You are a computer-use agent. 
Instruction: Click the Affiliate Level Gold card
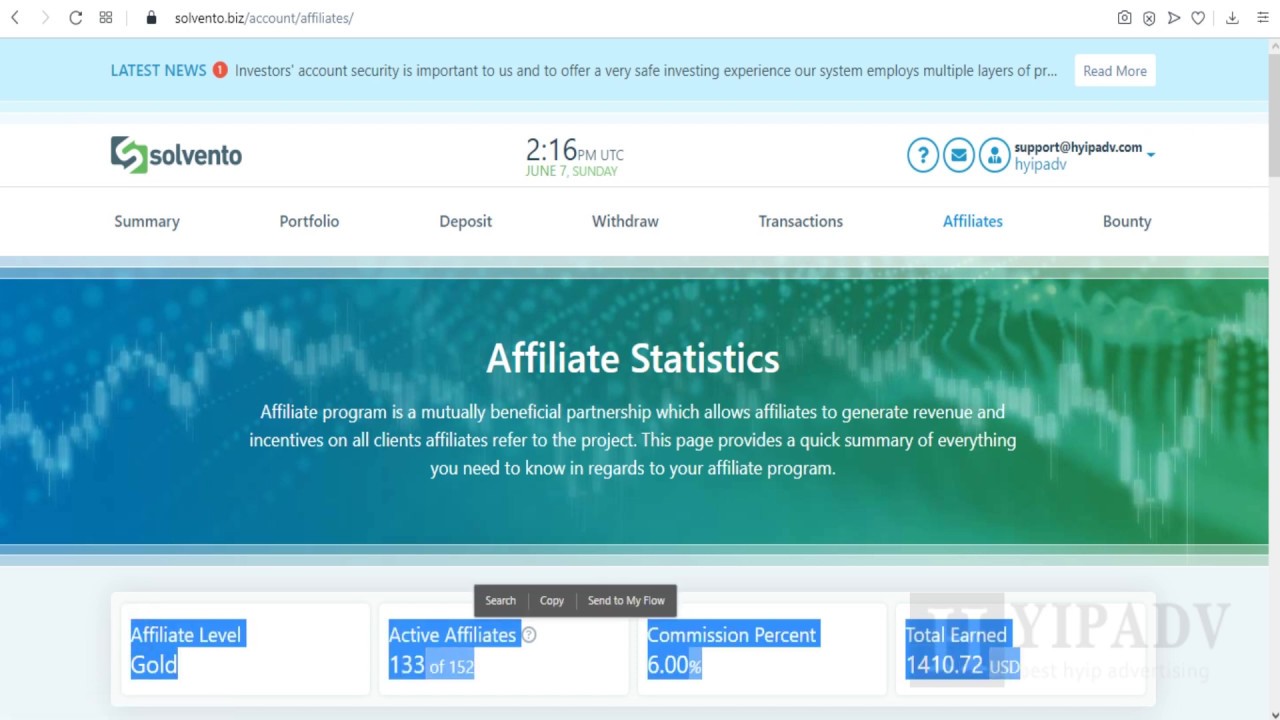(245, 649)
